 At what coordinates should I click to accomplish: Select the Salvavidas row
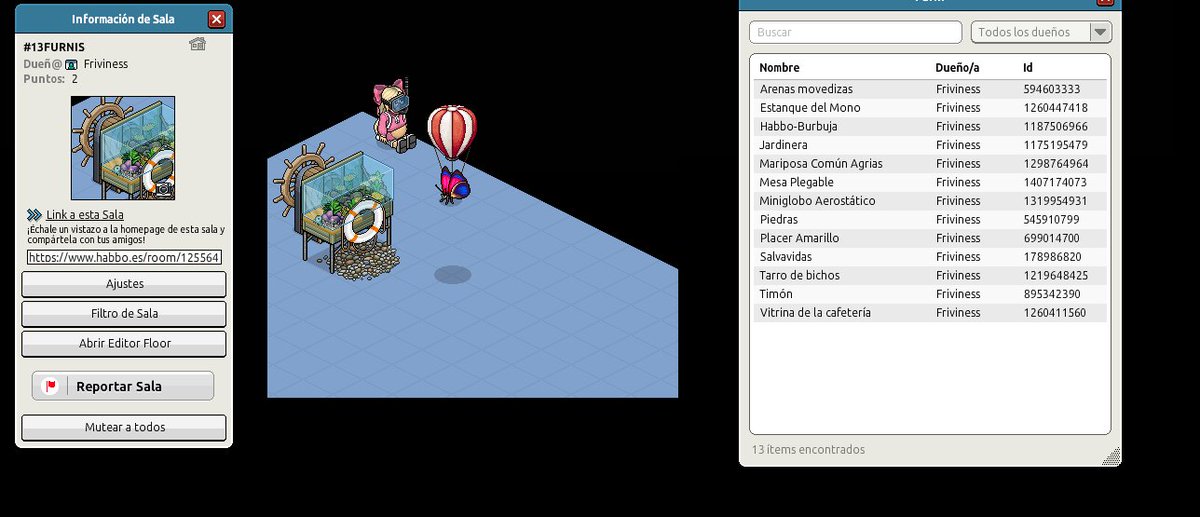[x=930, y=256]
